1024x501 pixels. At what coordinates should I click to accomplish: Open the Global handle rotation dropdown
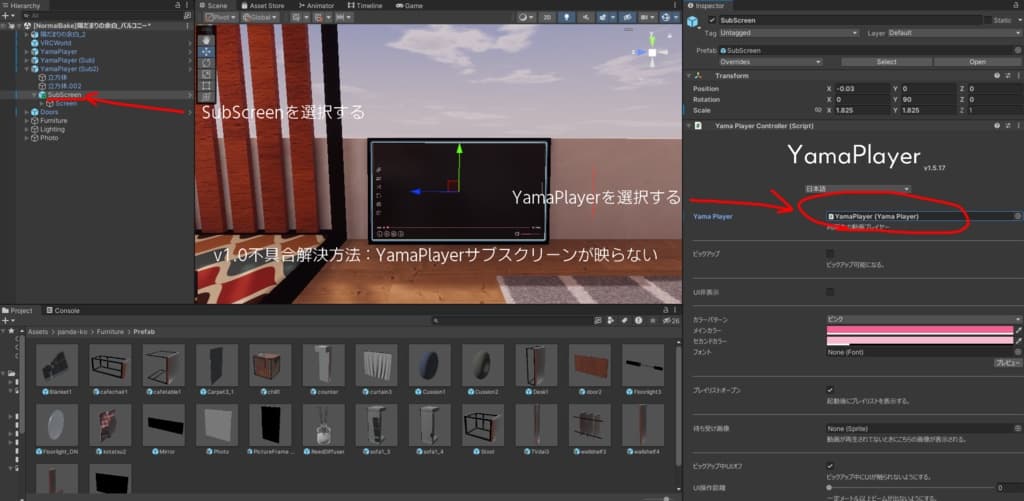click(260, 17)
